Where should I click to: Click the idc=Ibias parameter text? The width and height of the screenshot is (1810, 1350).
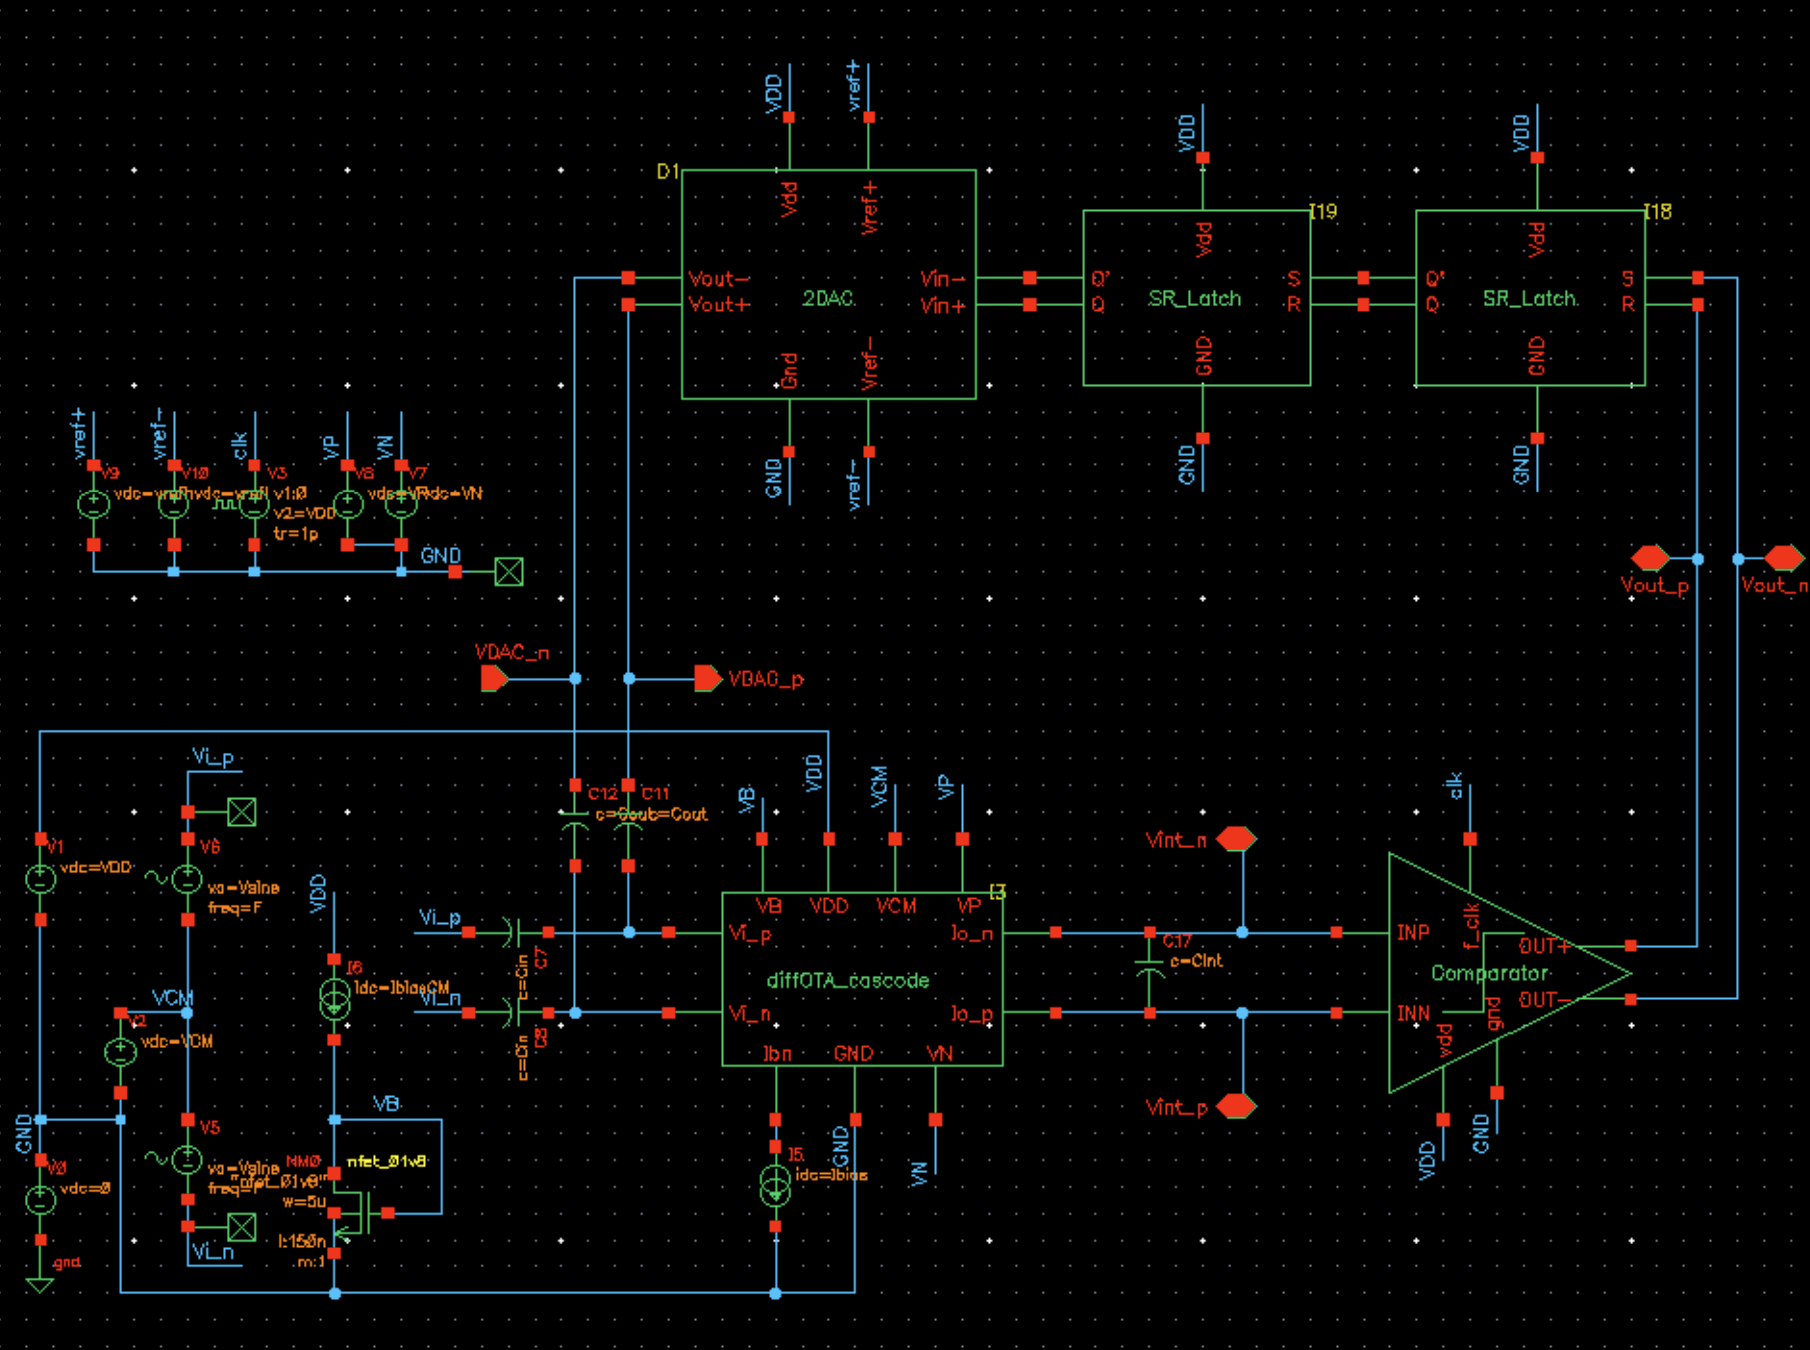point(831,1175)
